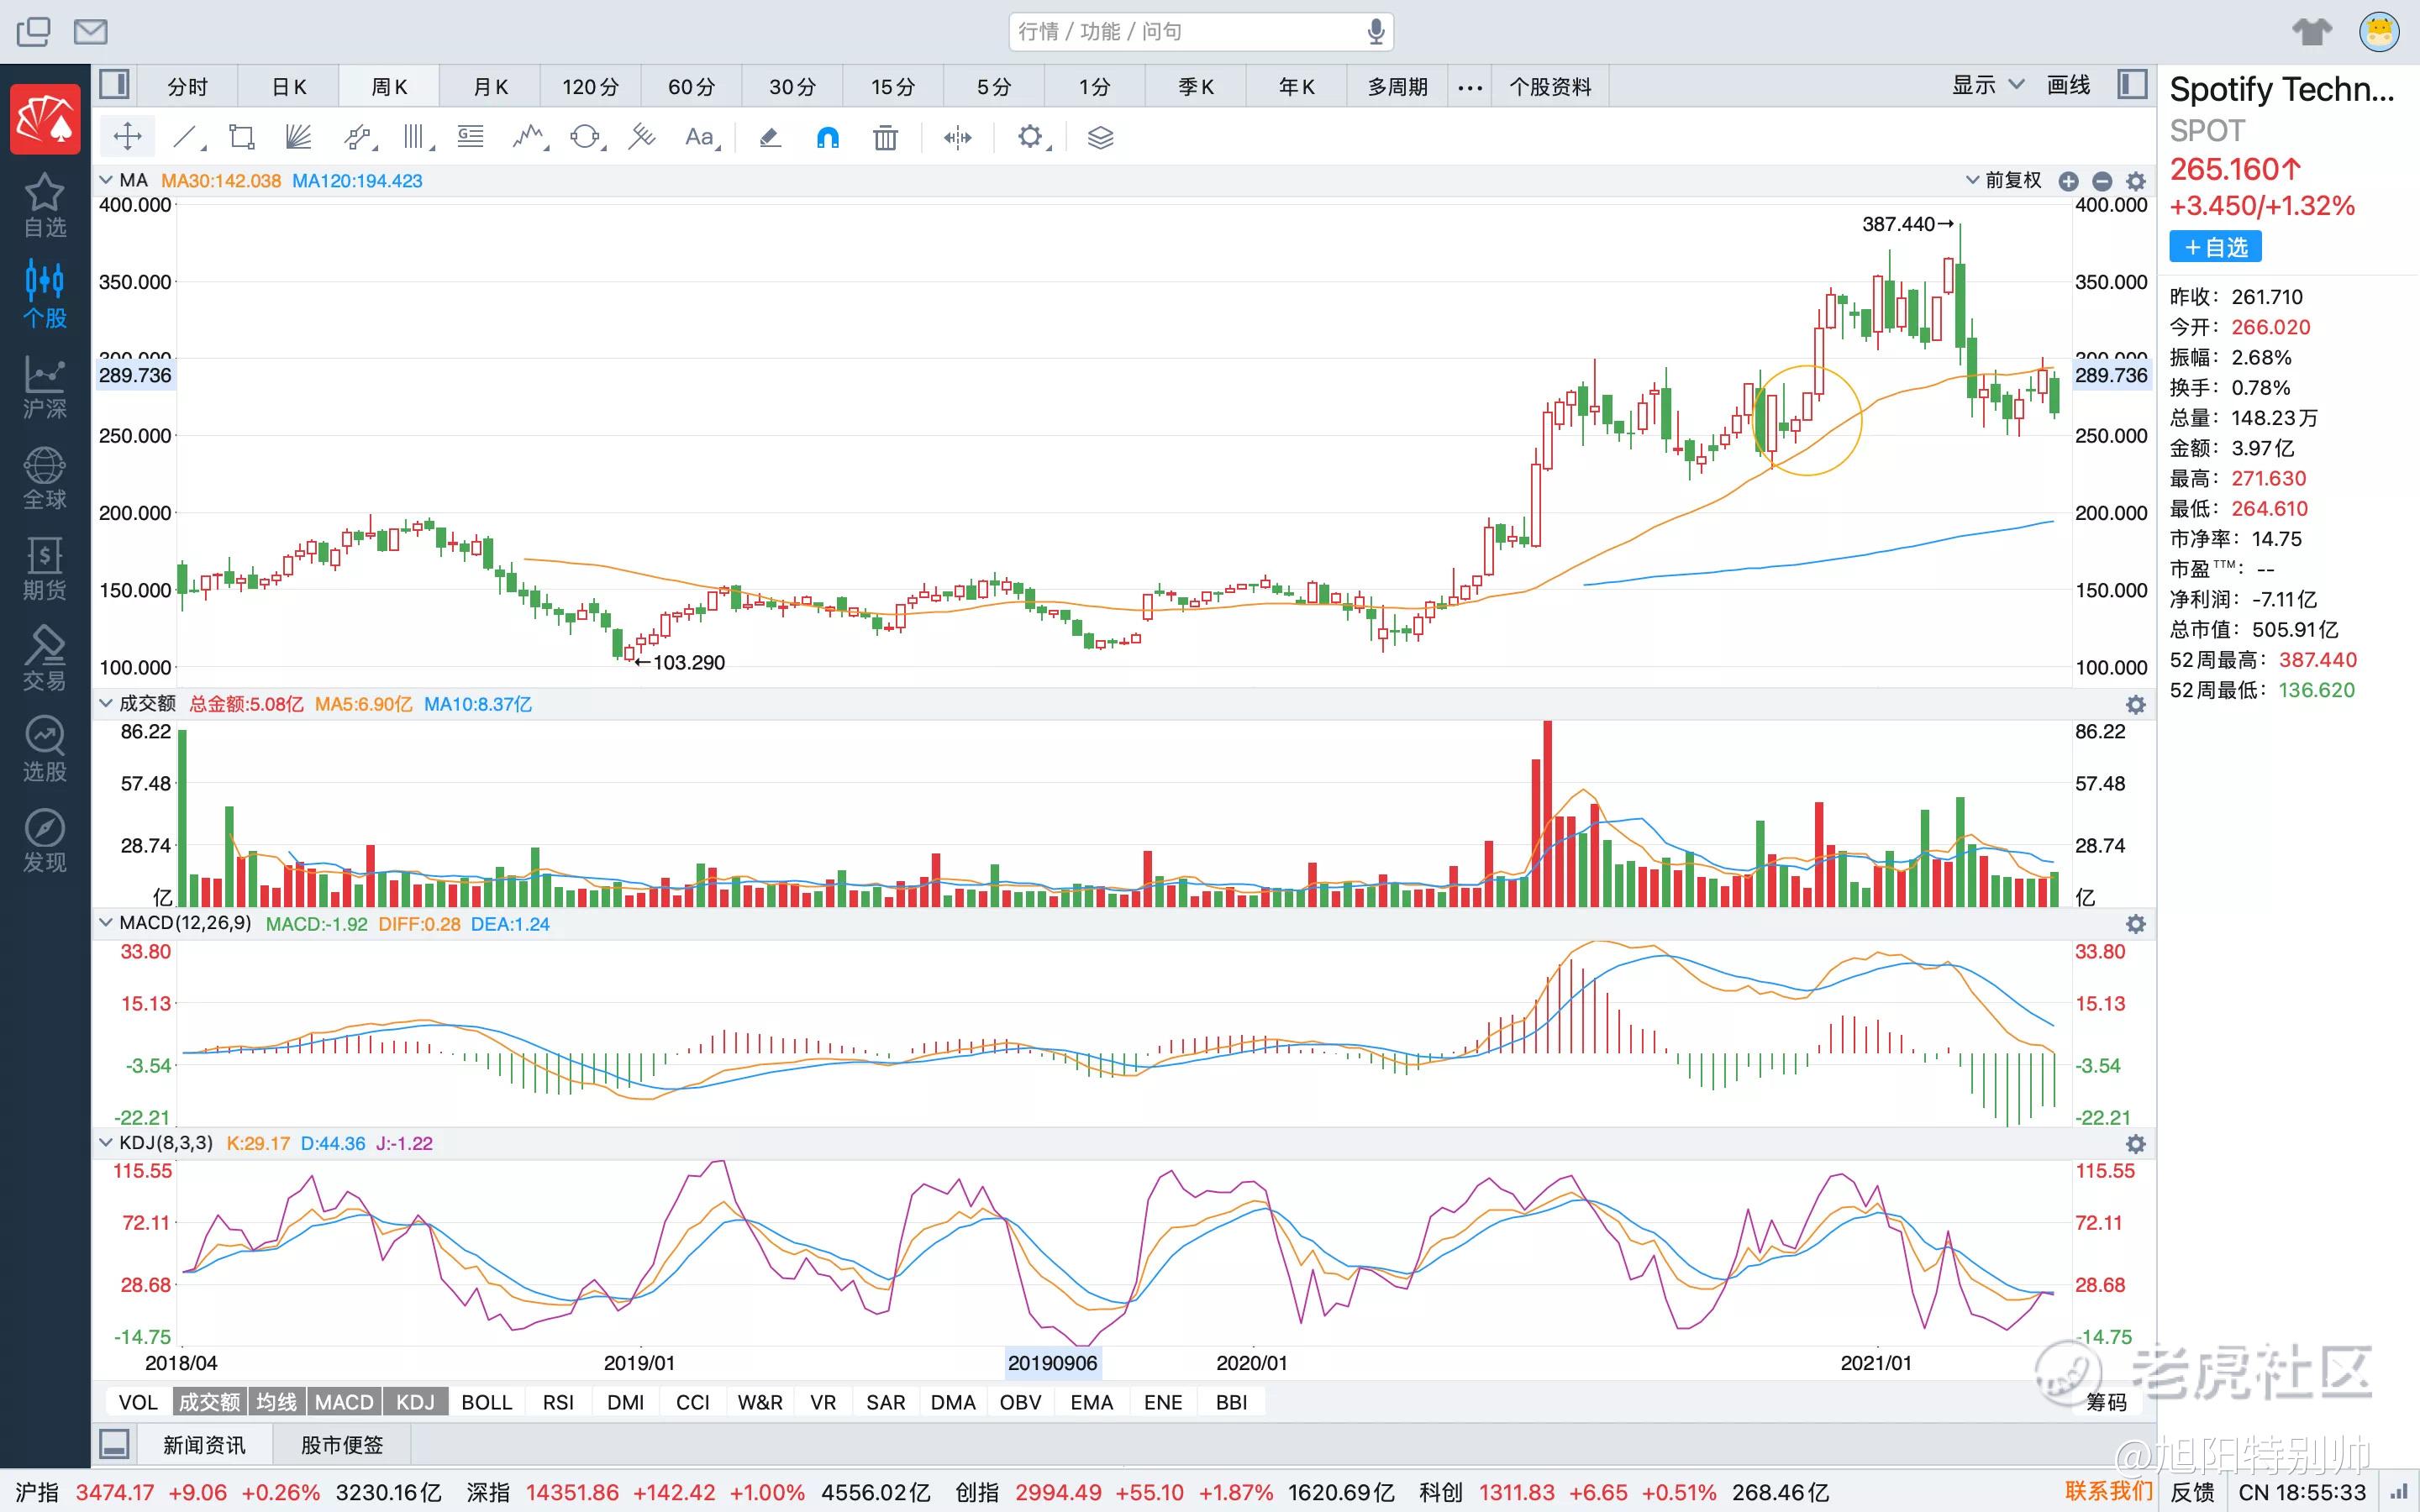2420x1512 pixels.
Task: Collapse the MA indicator header
Action: pyautogui.click(x=106, y=181)
